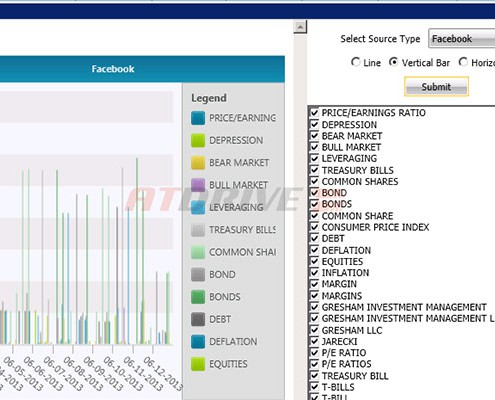Click the LEVERAGING legend blue swatch

tap(198, 207)
